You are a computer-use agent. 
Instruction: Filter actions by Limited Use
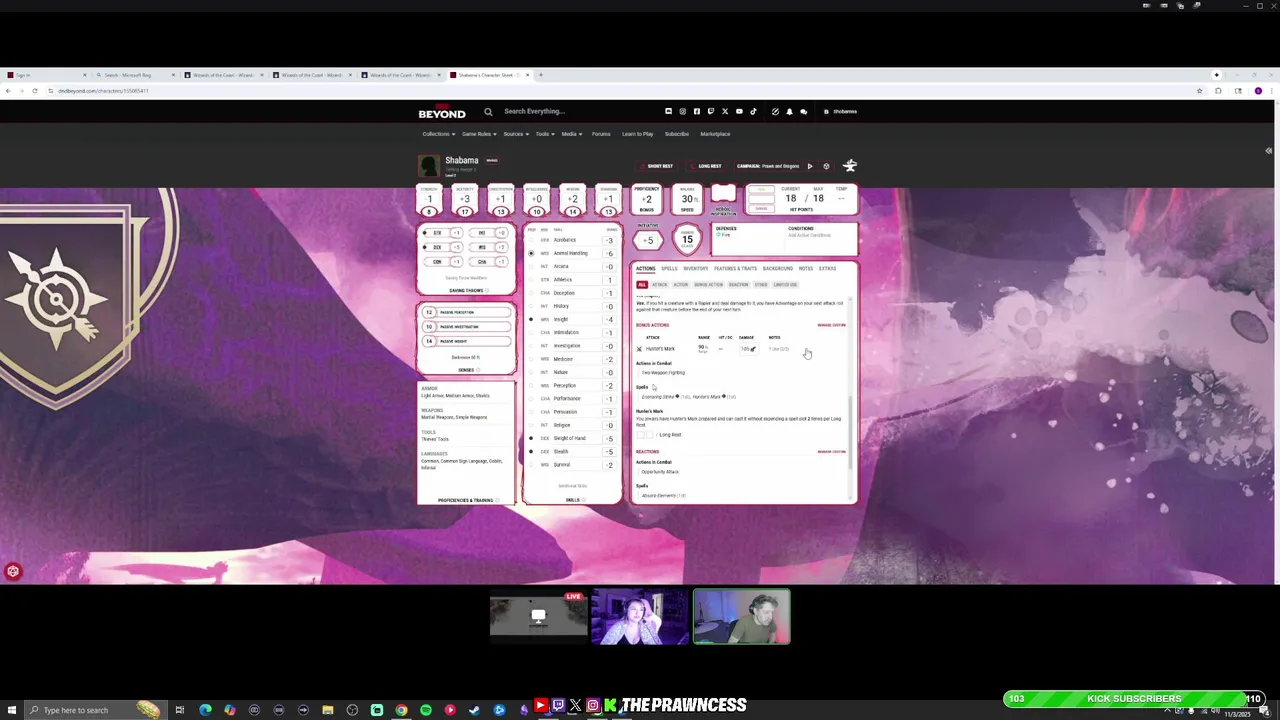pos(785,285)
